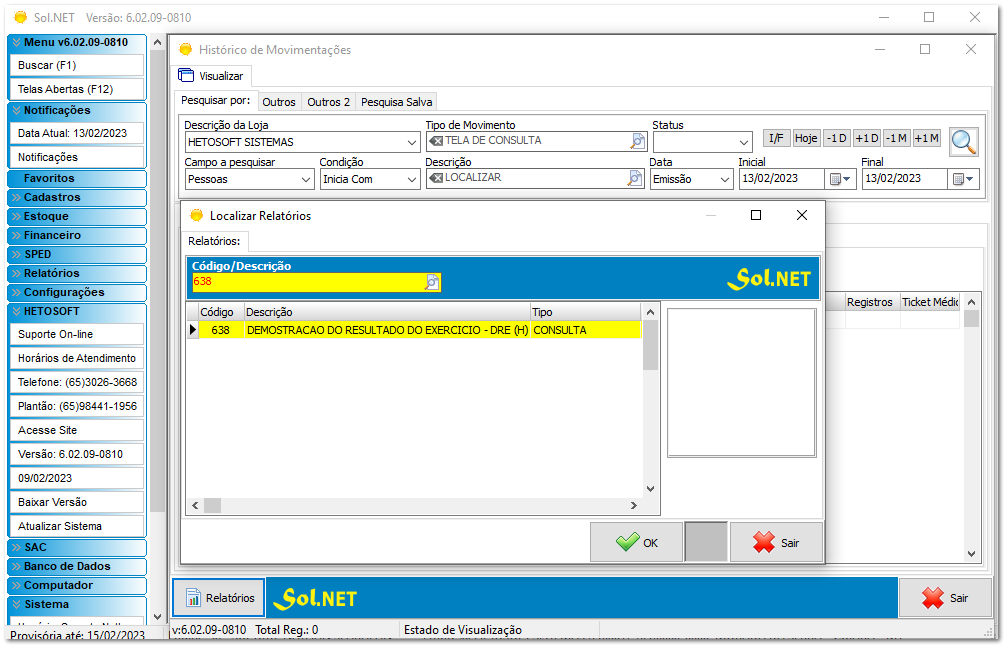This screenshot has height=648, width=1007.
Task: Click the lookup icon beside LOCALIZAR field
Action: 637,178
